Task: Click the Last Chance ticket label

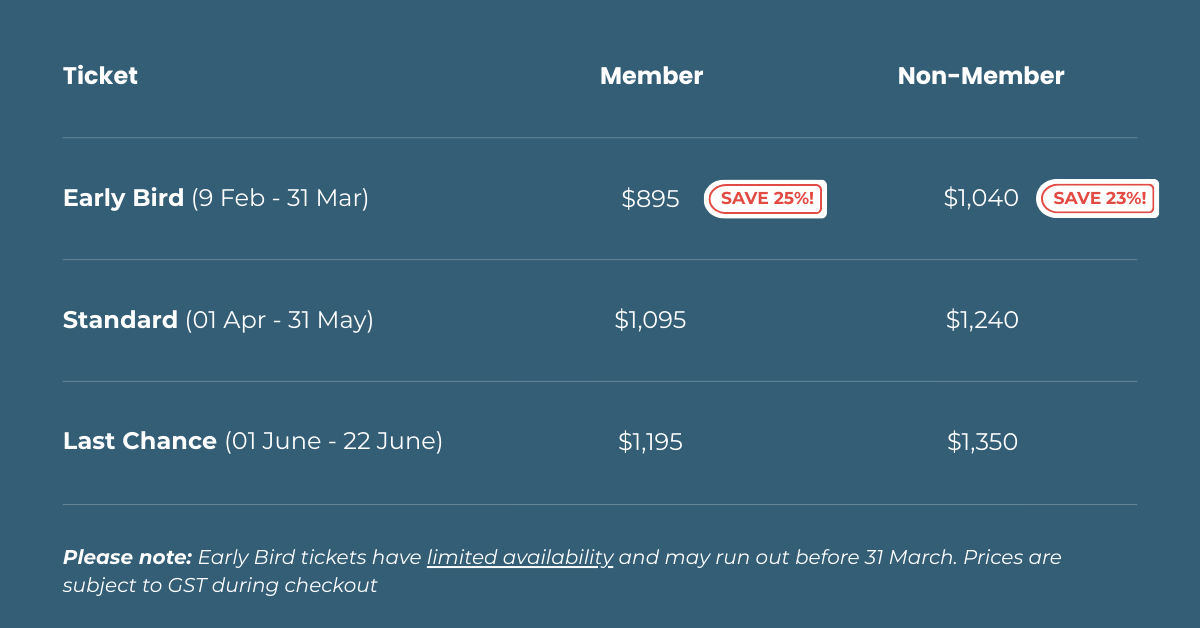Action: pos(140,441)
